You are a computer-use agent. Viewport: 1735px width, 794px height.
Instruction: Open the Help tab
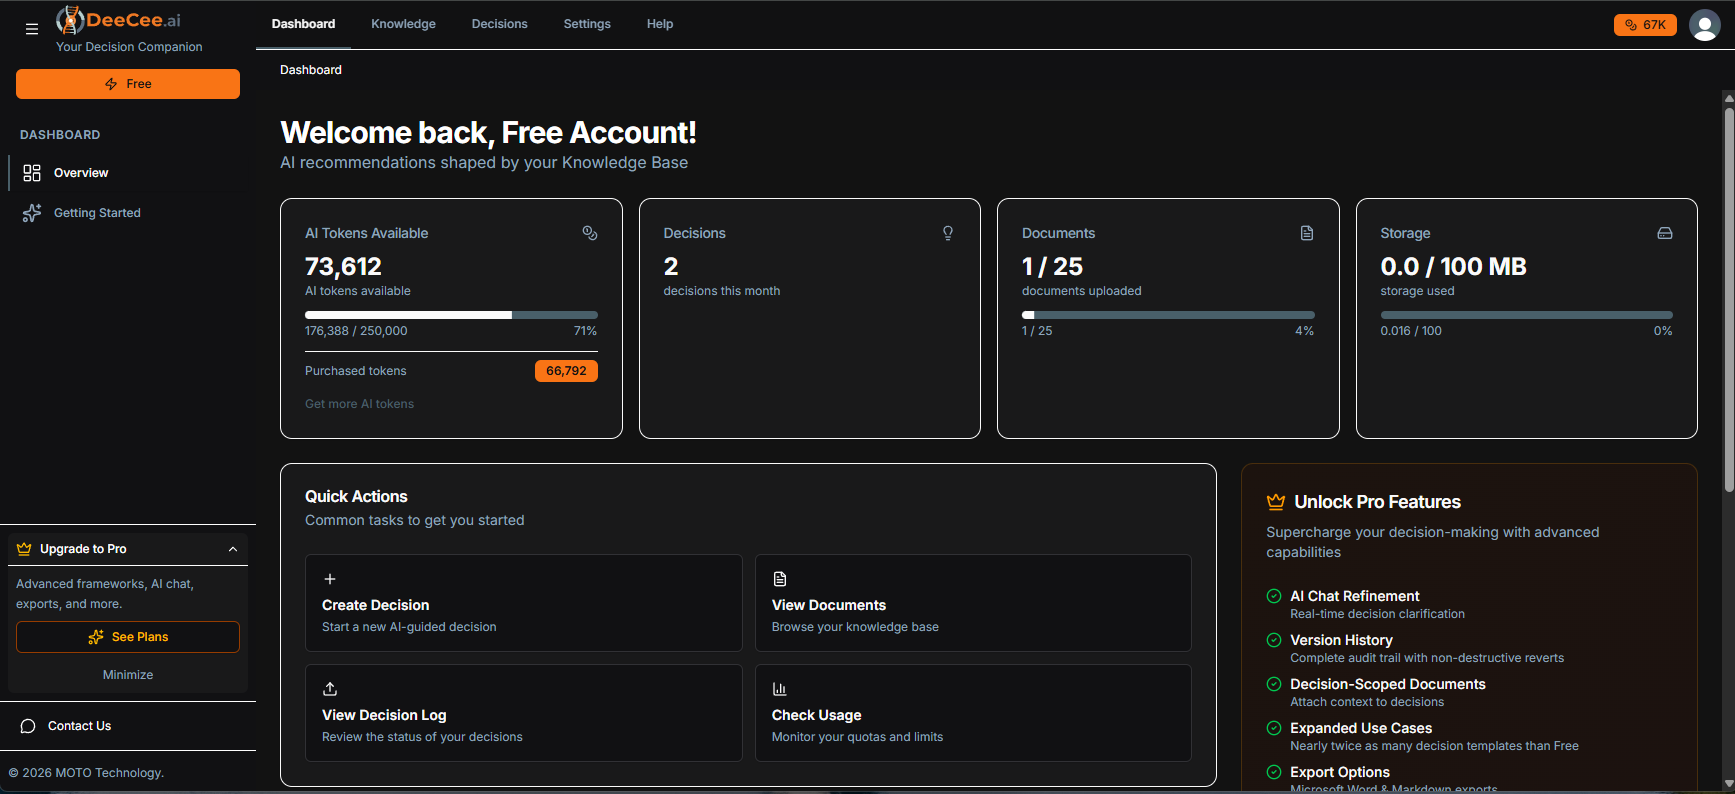[x=660, y=24]
